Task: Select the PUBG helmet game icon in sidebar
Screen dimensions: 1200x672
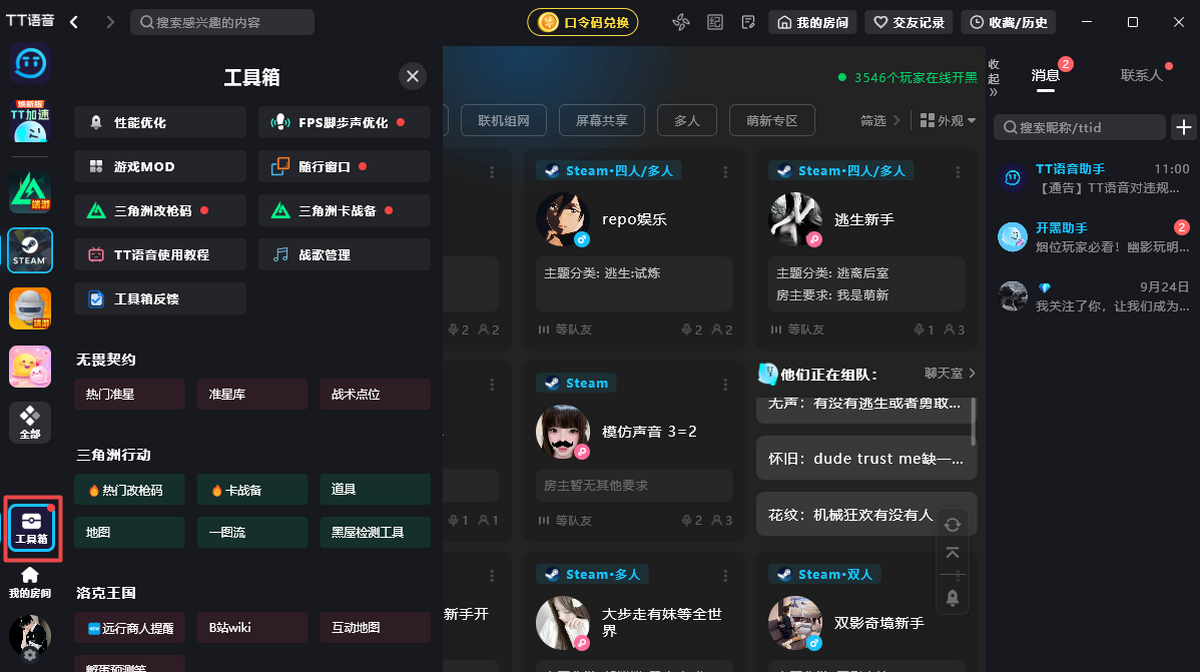Action: (x=30, y=309)
